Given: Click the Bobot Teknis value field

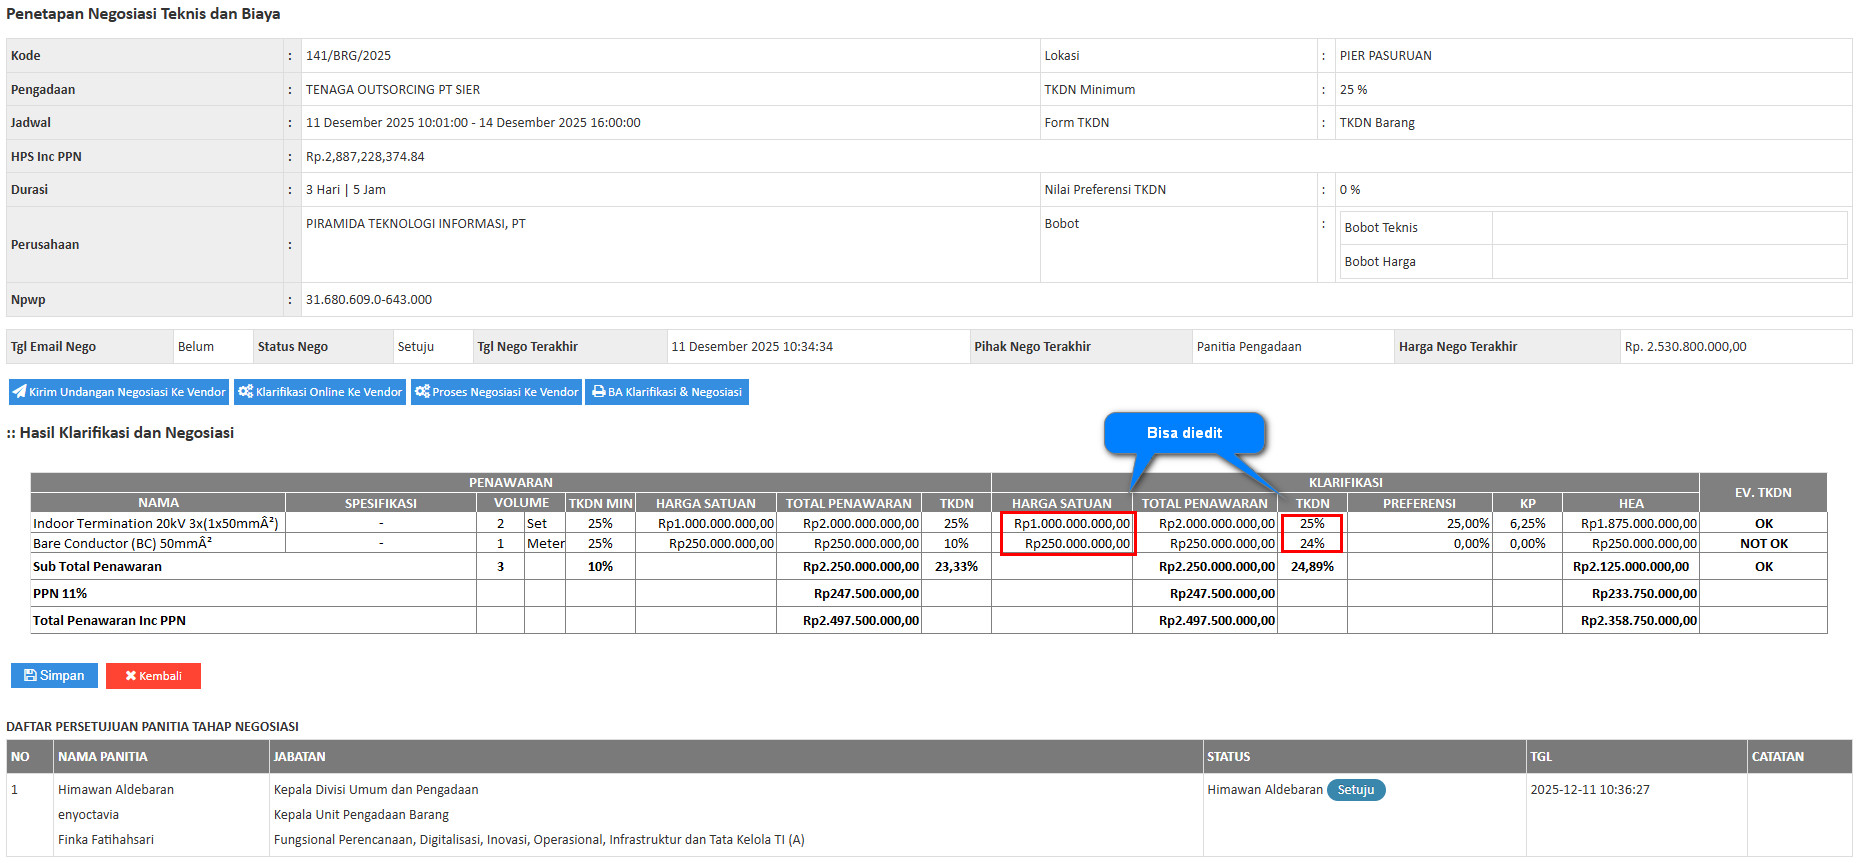Looking at the screenshot, I should pos(1668,228).
